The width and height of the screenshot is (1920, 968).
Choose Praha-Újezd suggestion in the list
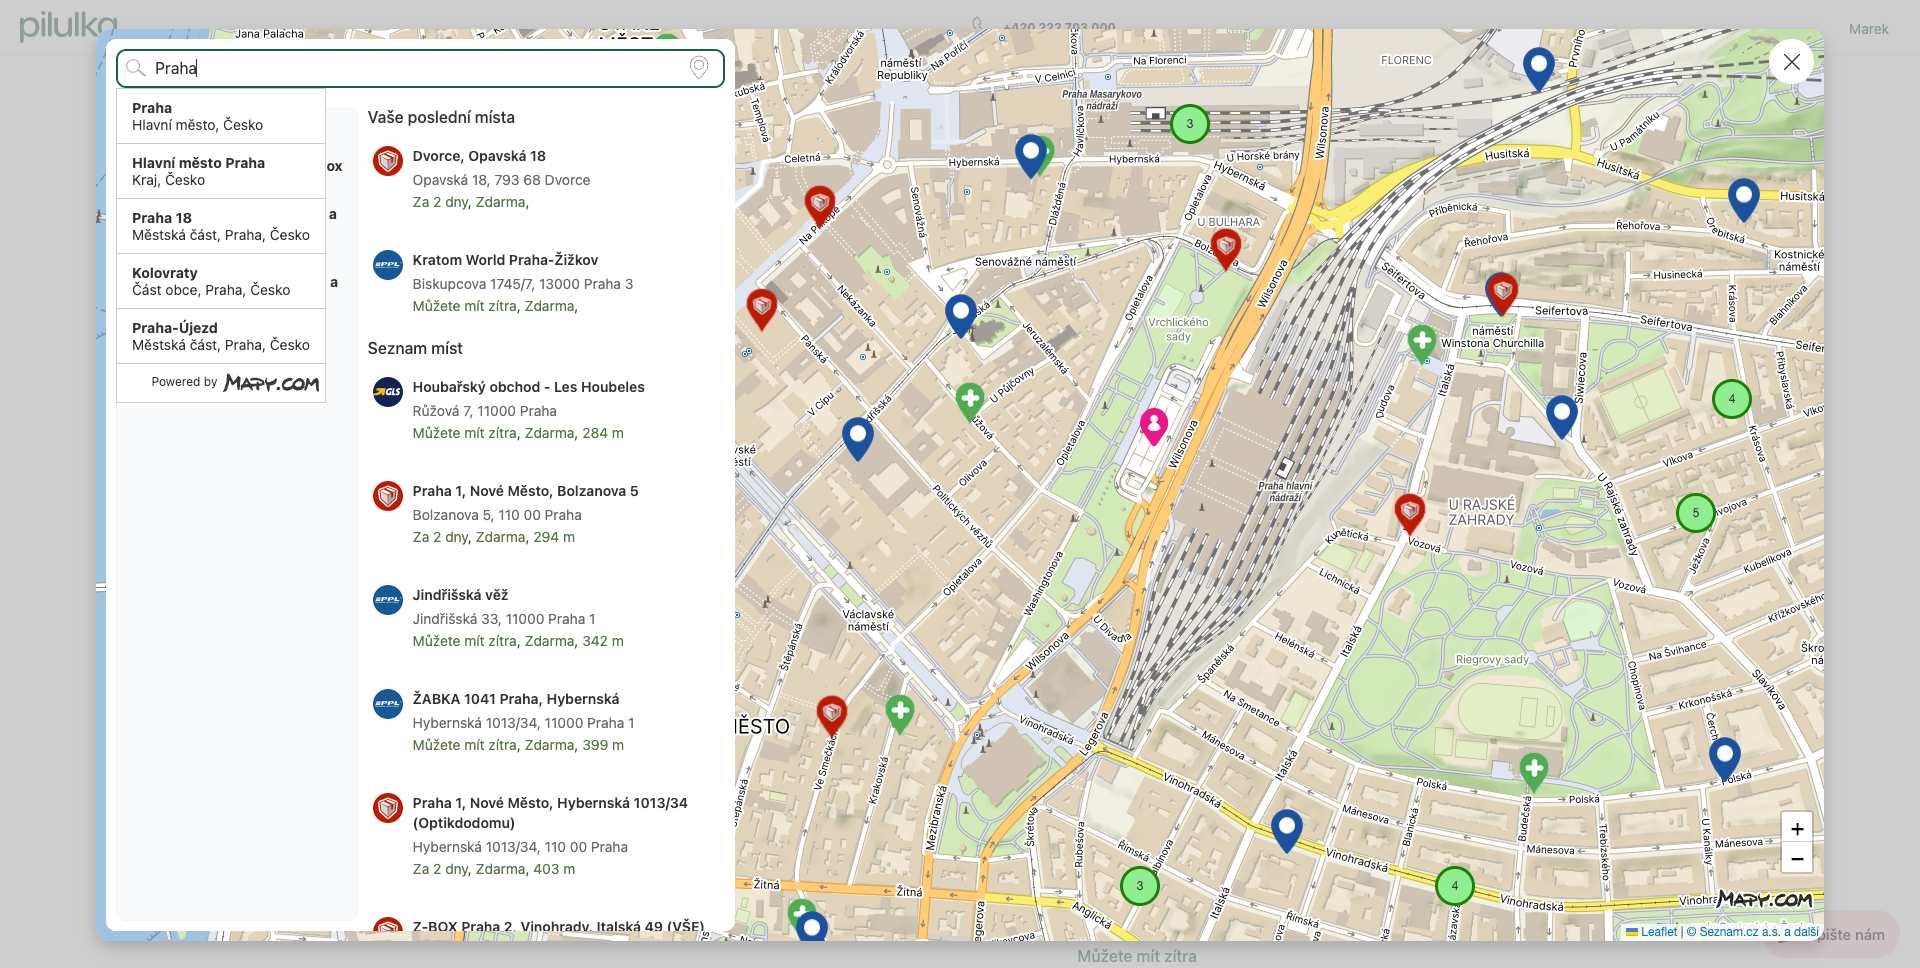click(x=221, y=336)
